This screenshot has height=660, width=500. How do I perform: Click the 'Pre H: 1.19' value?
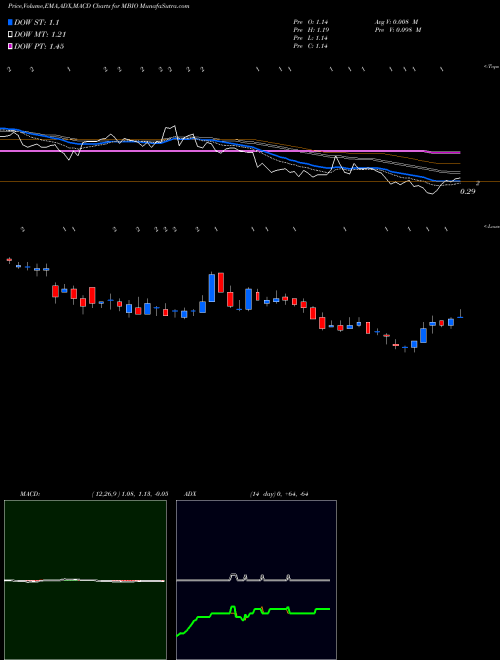pos(311,30)
